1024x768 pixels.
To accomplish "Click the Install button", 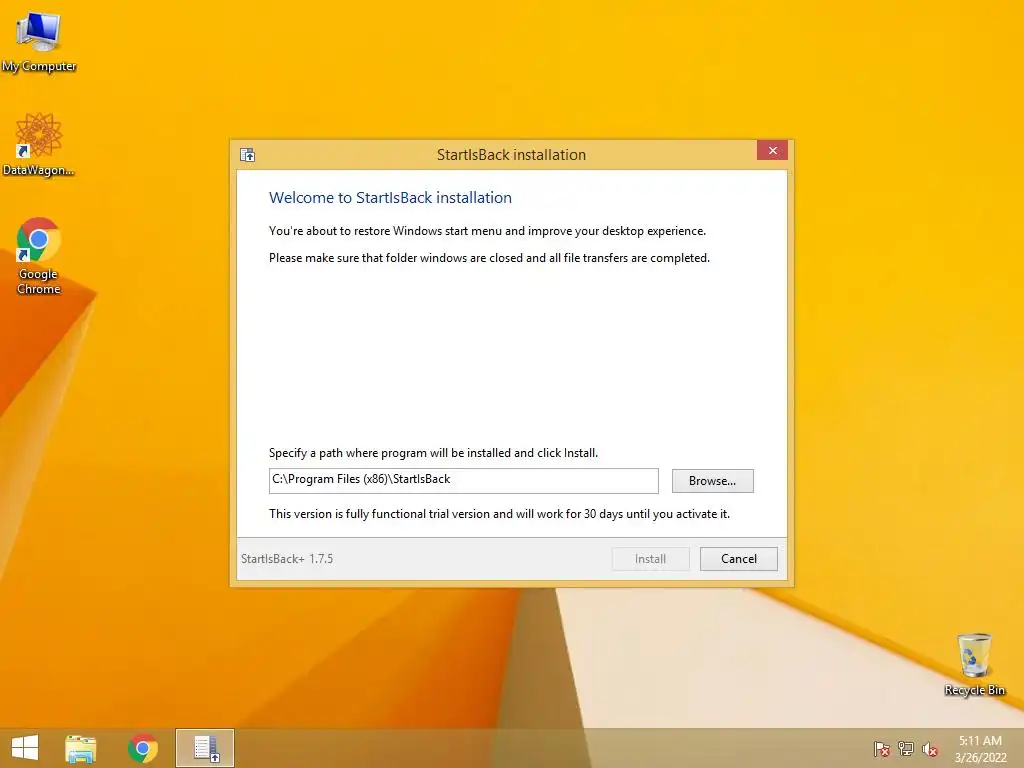I will pos(650,559).
